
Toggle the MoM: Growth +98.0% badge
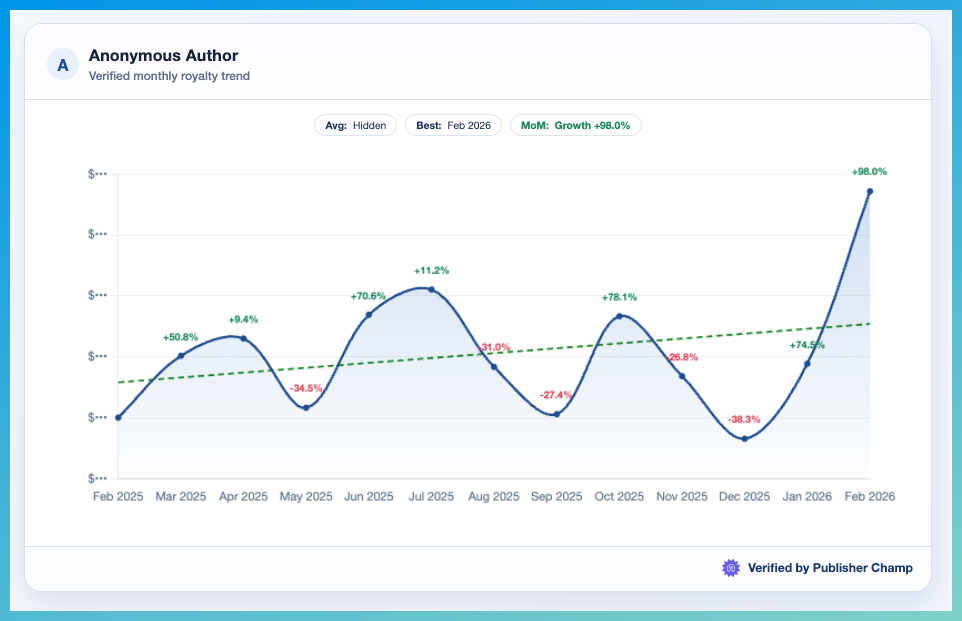pos(576,125)
